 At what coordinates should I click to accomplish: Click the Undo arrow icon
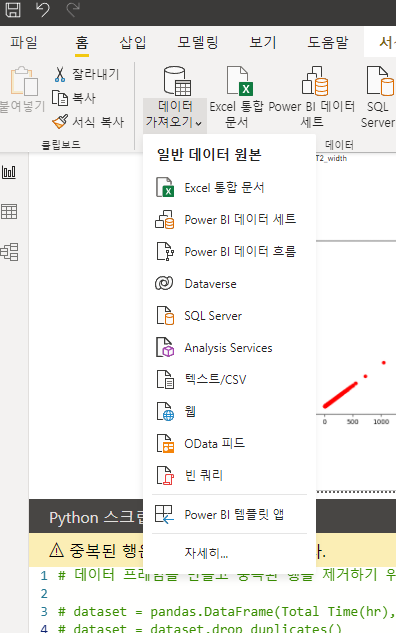pyautogui.click(x=42, y=9)
